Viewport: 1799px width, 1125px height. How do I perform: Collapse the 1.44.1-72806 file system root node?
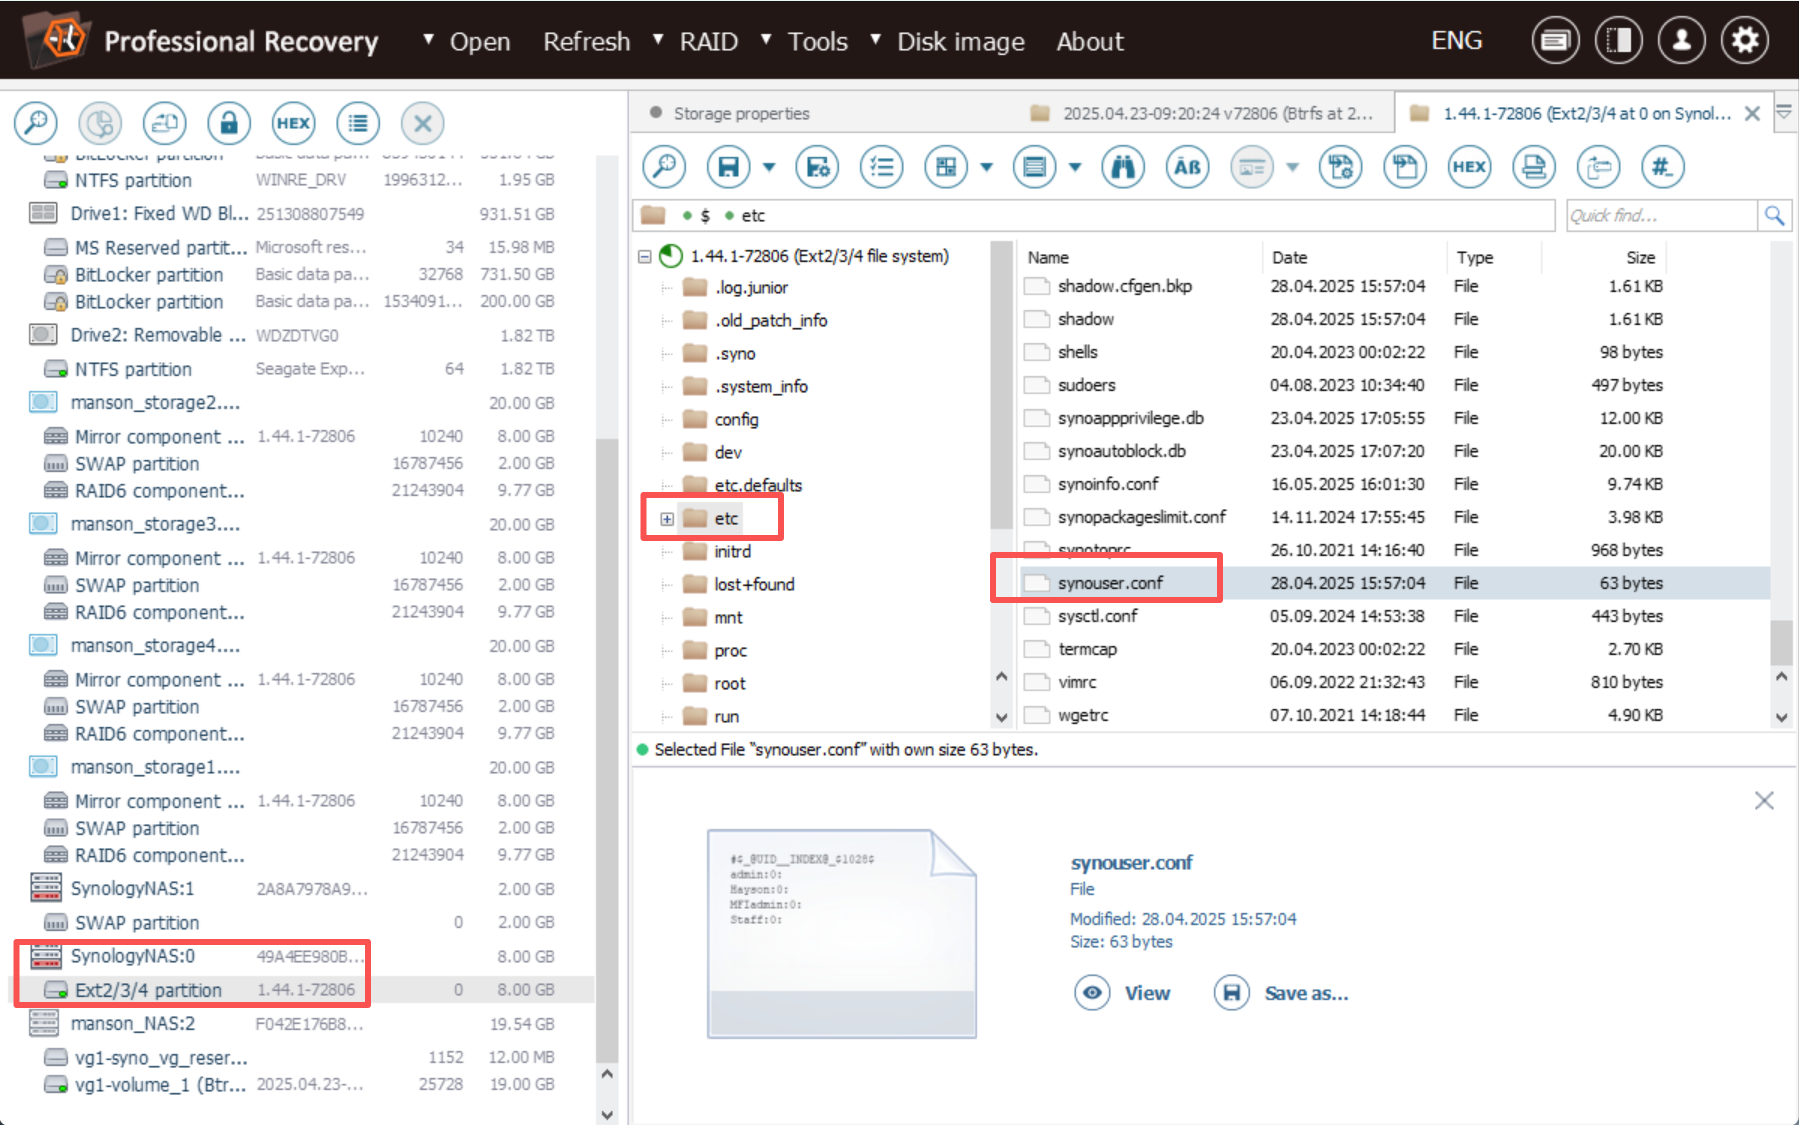pos(645,257)
